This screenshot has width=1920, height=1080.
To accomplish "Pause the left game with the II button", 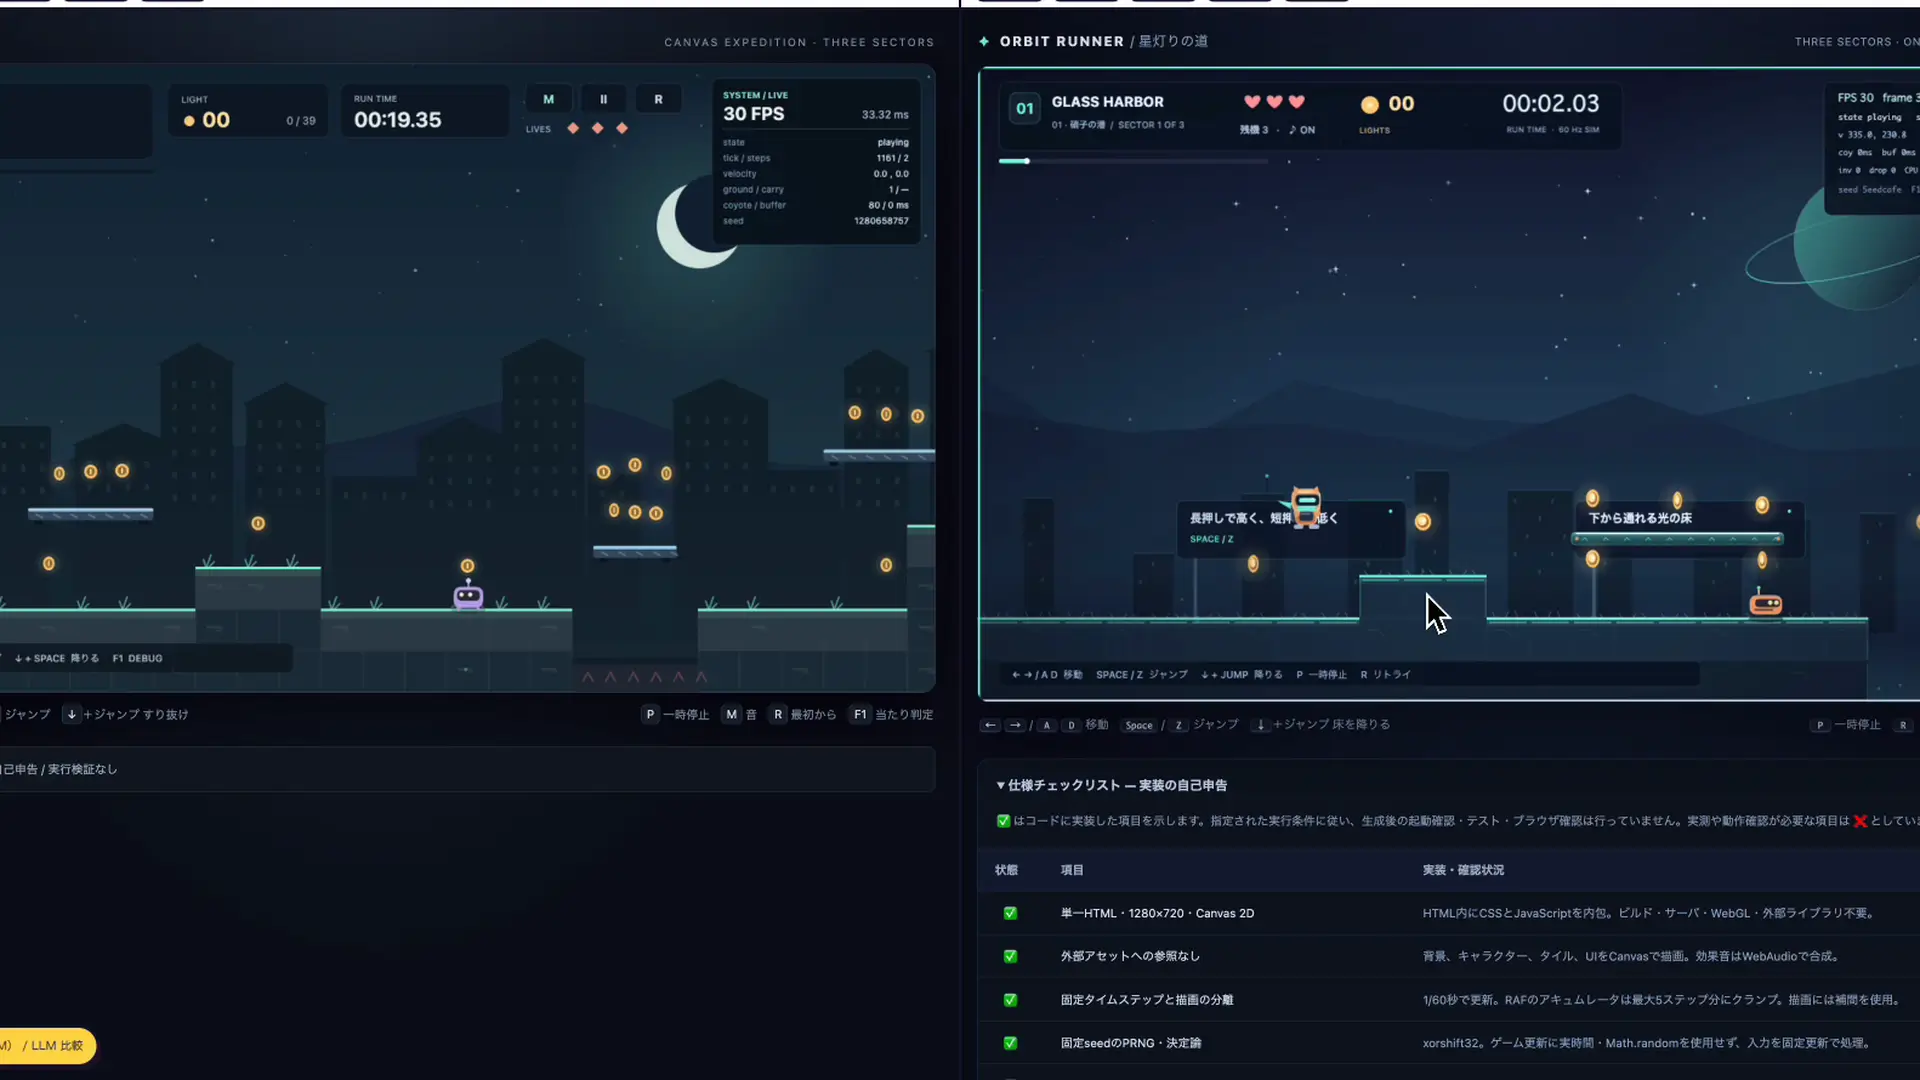I will [603, 99].
